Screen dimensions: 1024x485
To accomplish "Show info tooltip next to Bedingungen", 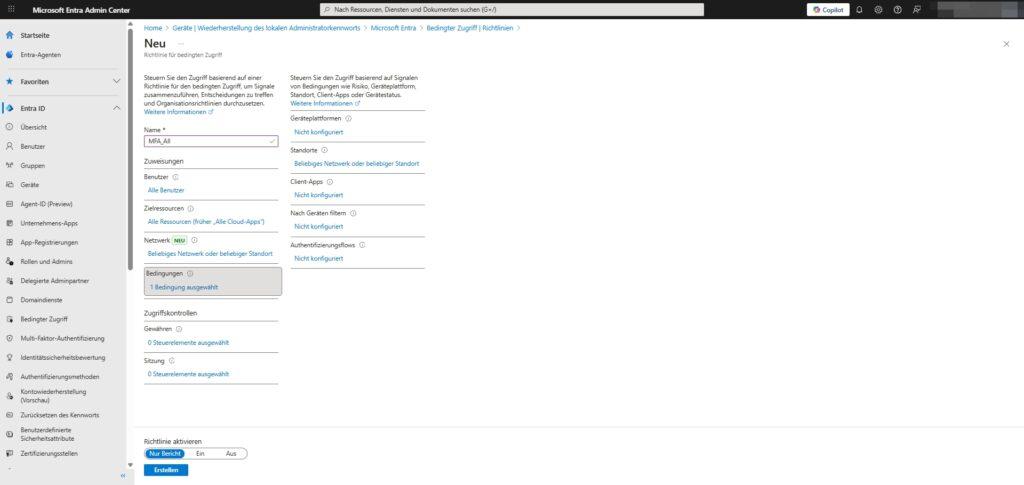I will (190, 274).
